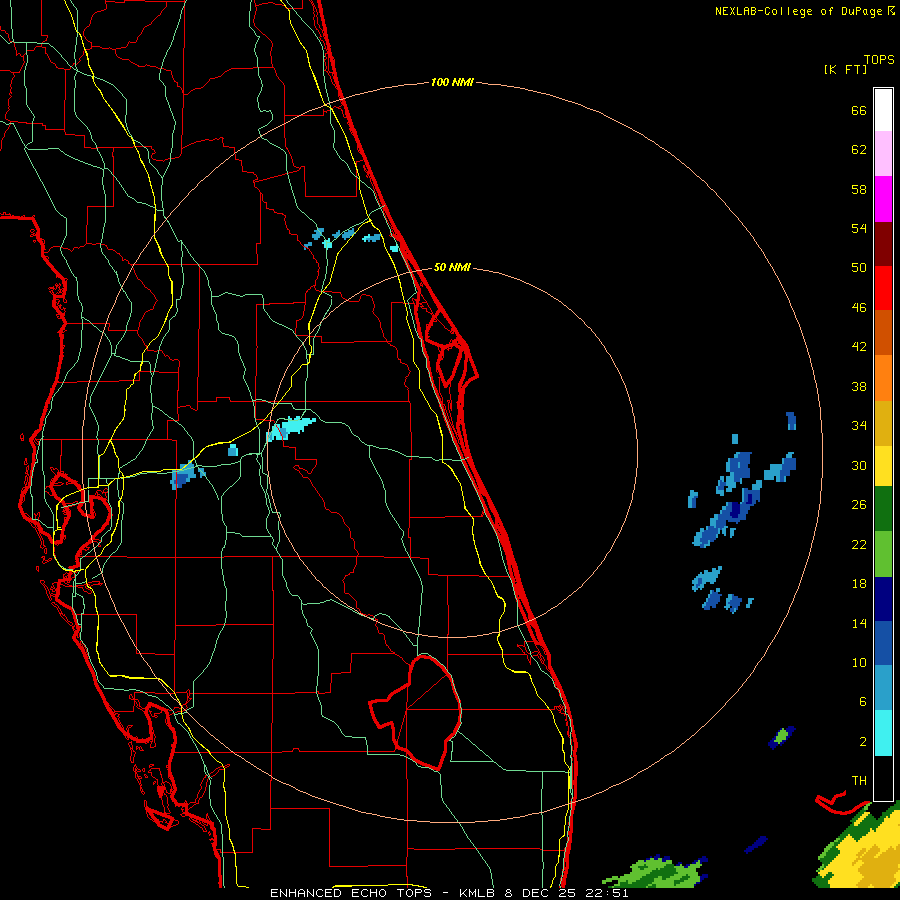Click the gold 38 kft legend swatch
Viewport: 900px width, 900px height.
pyautogui.click(x=883, y=423)
